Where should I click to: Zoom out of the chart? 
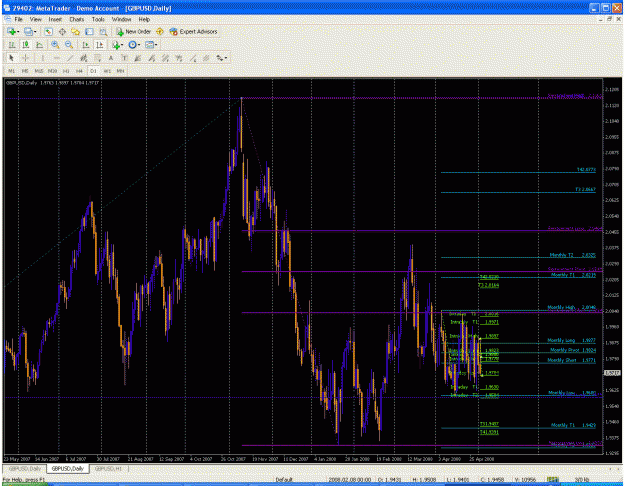coord(69,45)
